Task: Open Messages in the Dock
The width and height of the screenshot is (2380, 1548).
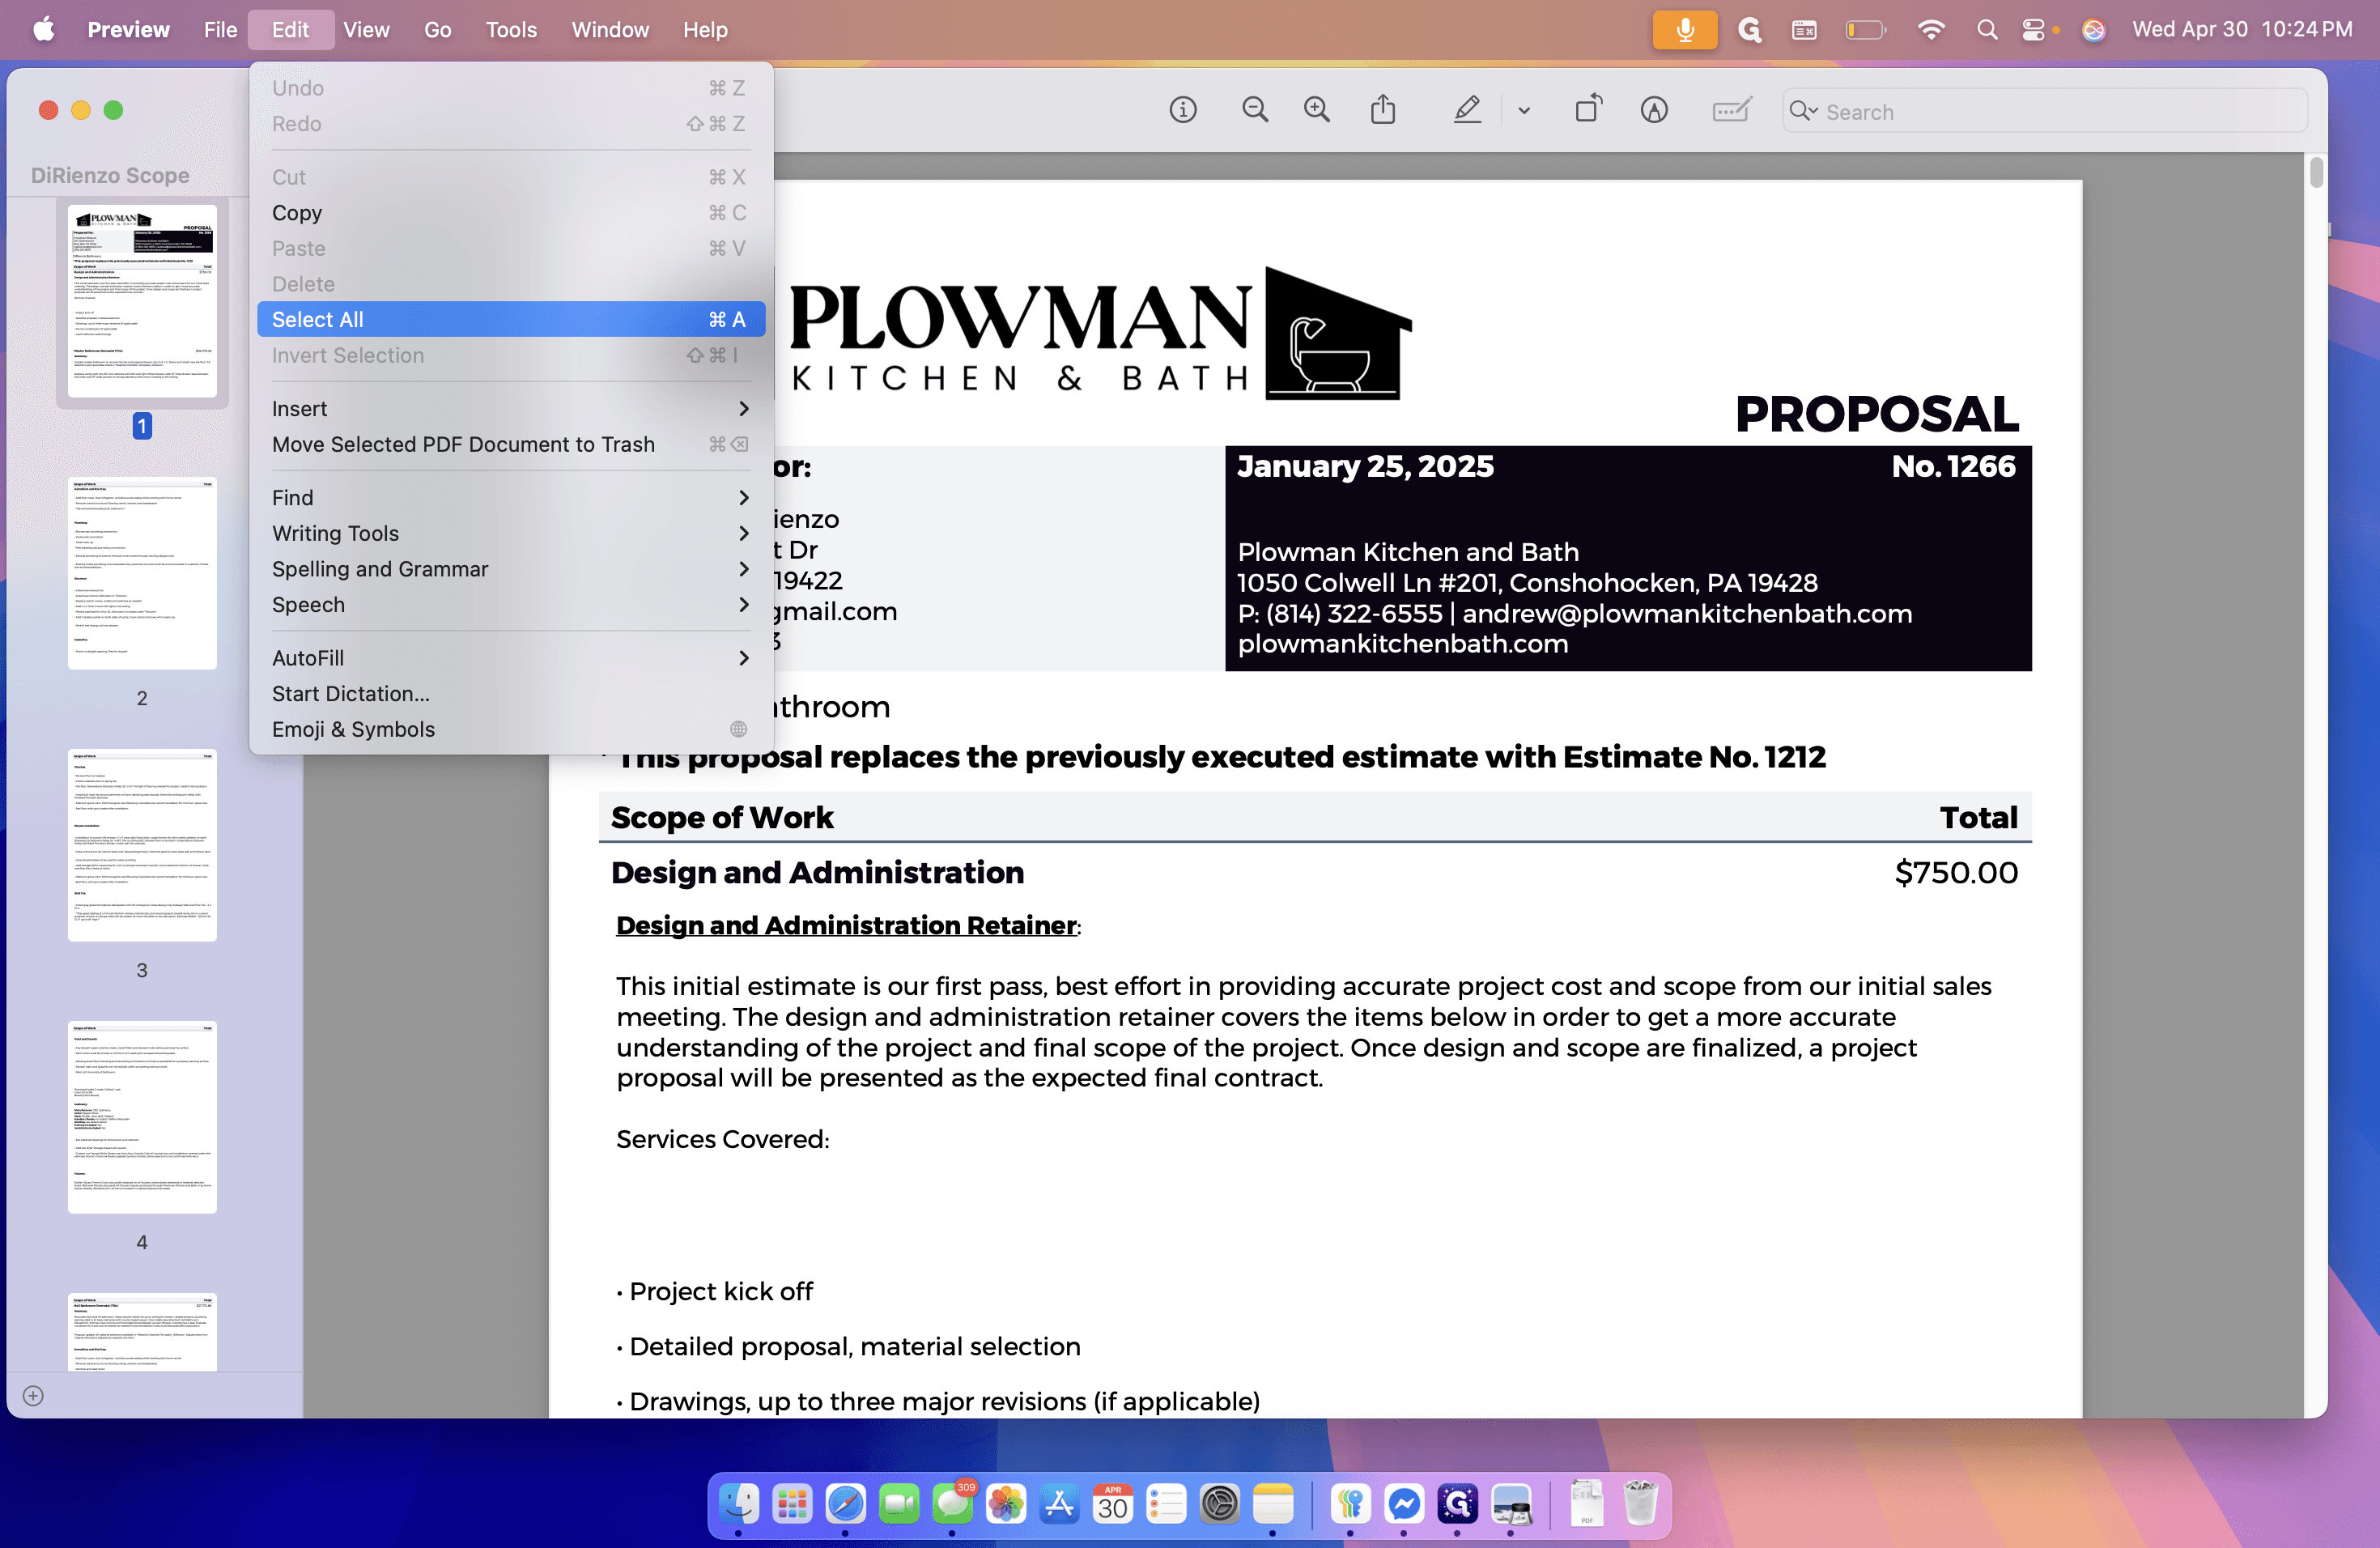Action: point(952,1503)
